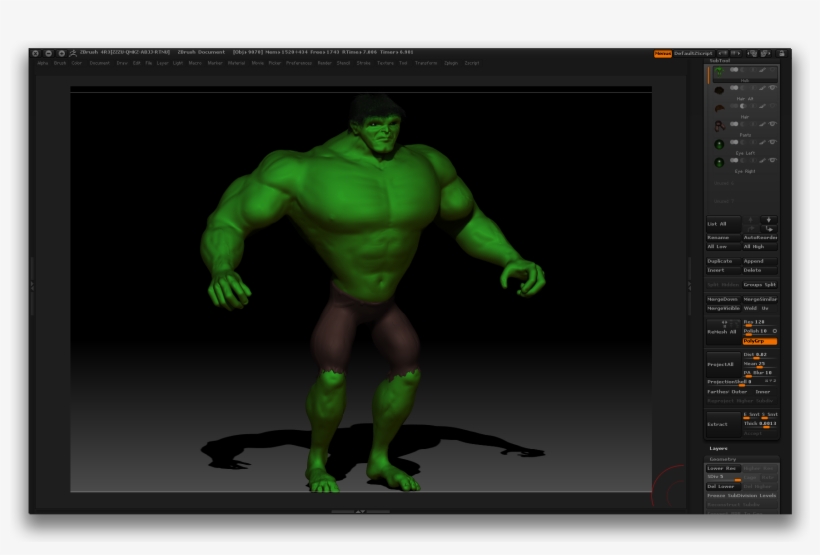Click the Duplicate button
The image size is (820, 555).
pos(724,261)
